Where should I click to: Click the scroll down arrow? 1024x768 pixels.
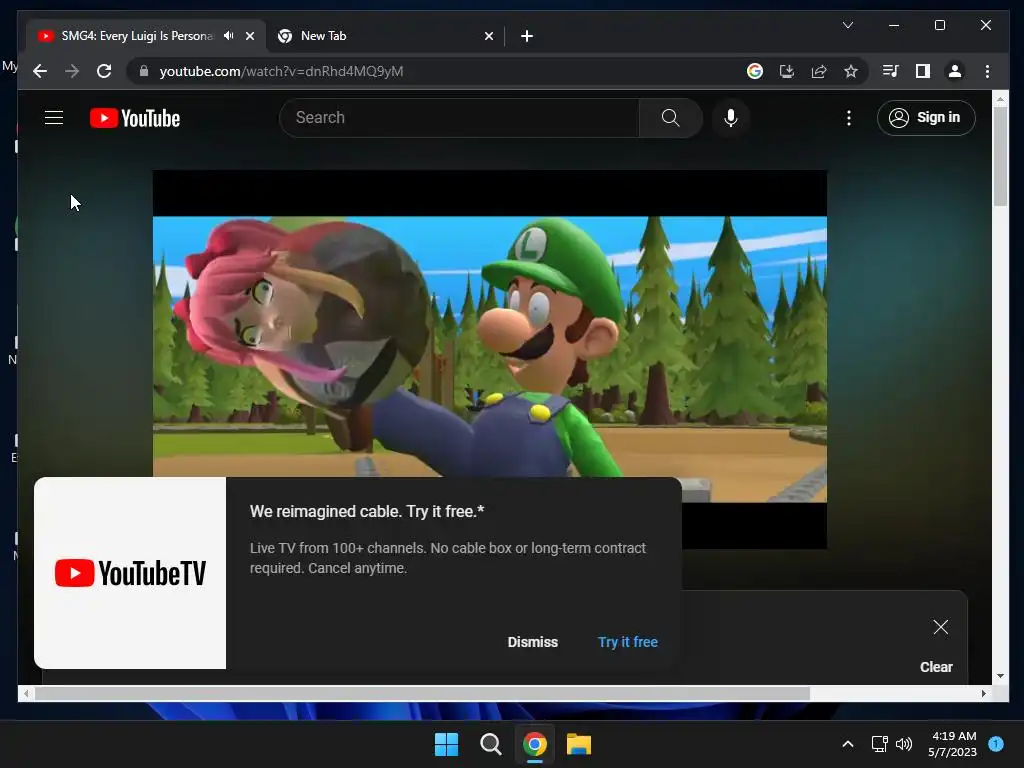coord(1000,677)
